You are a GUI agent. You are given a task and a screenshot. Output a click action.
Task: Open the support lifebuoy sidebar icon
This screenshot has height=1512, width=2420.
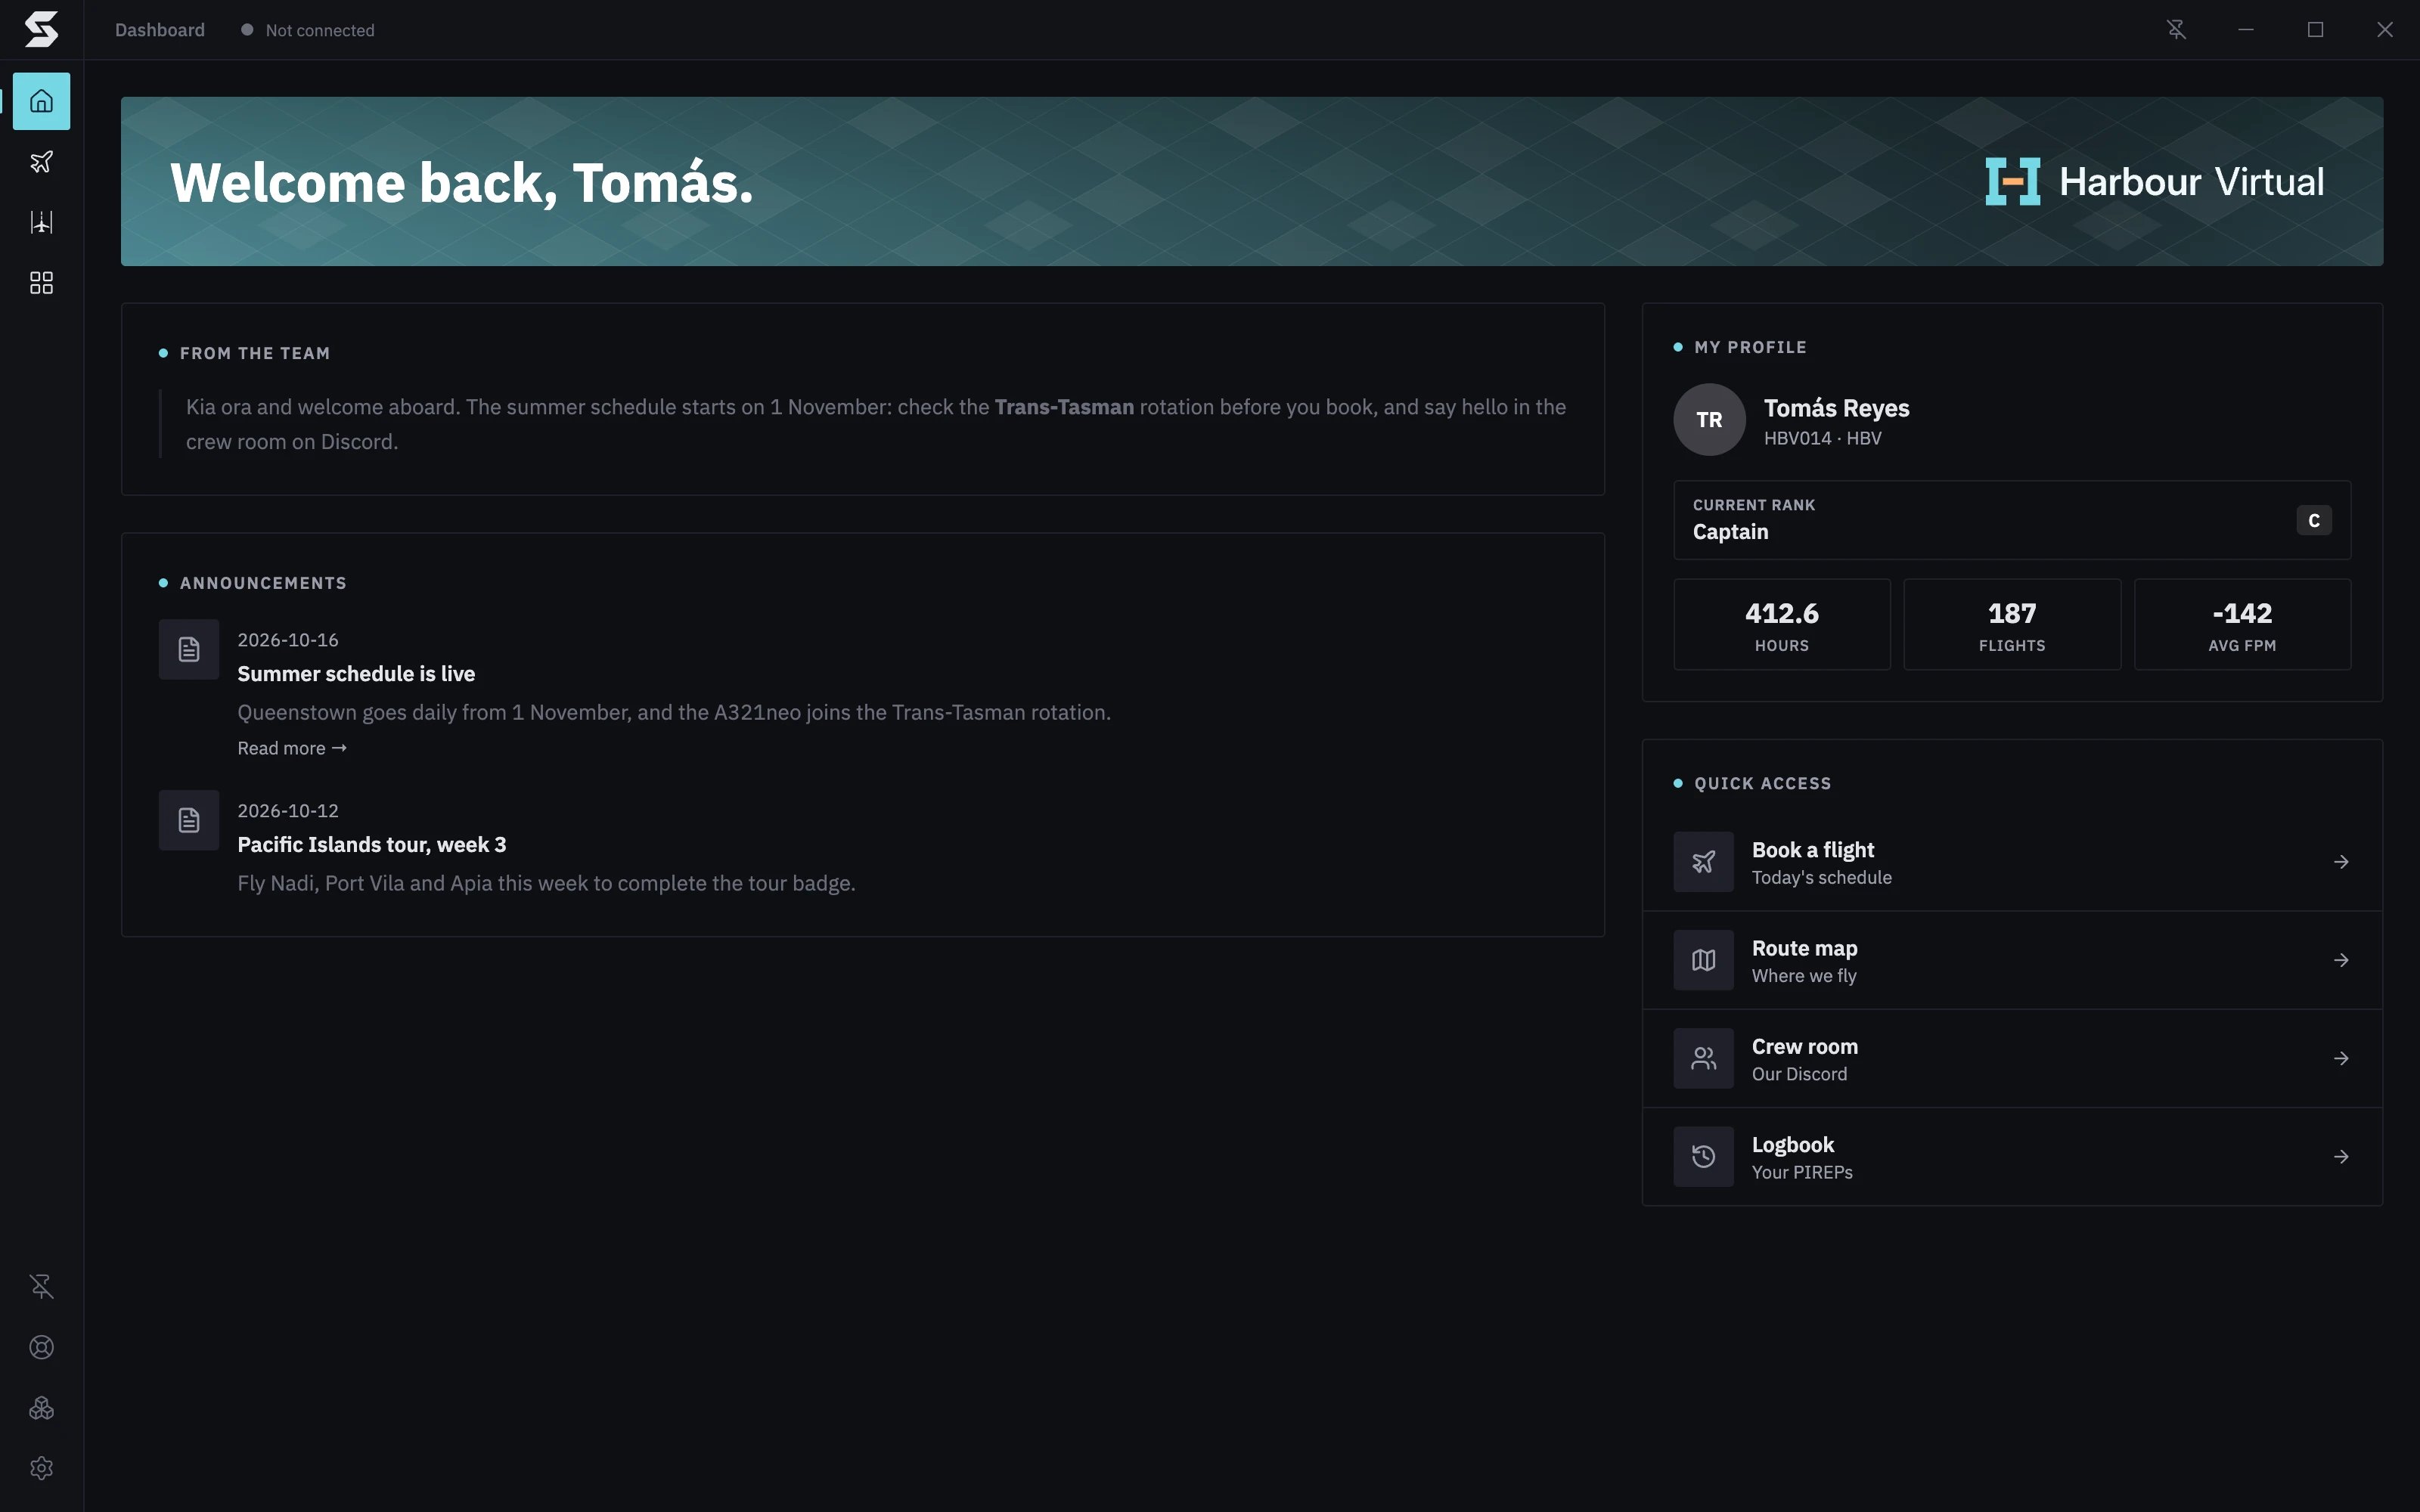tap(41, 1347)
